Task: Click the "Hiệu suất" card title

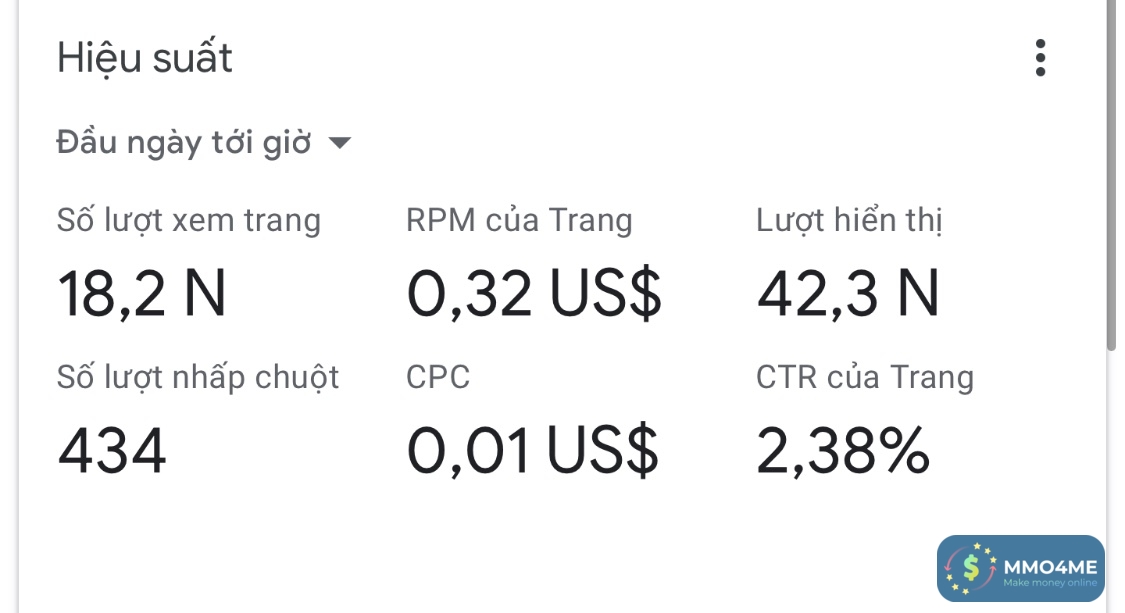Action: [x=145, y=58]
